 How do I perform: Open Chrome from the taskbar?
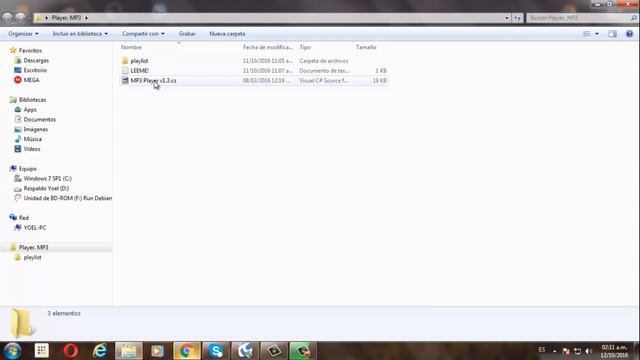[187, 351]
